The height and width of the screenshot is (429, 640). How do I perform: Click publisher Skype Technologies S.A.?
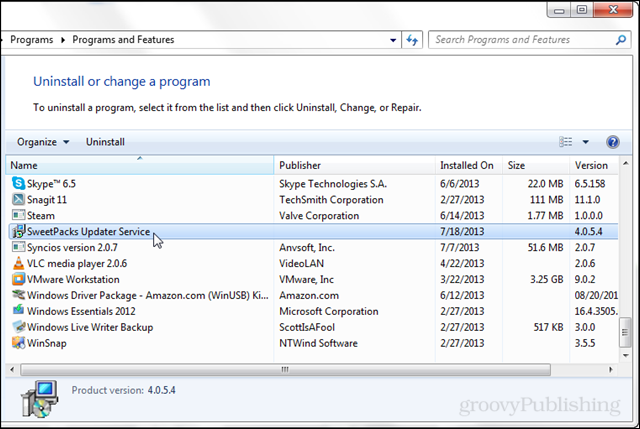click(x=333, y=184)
